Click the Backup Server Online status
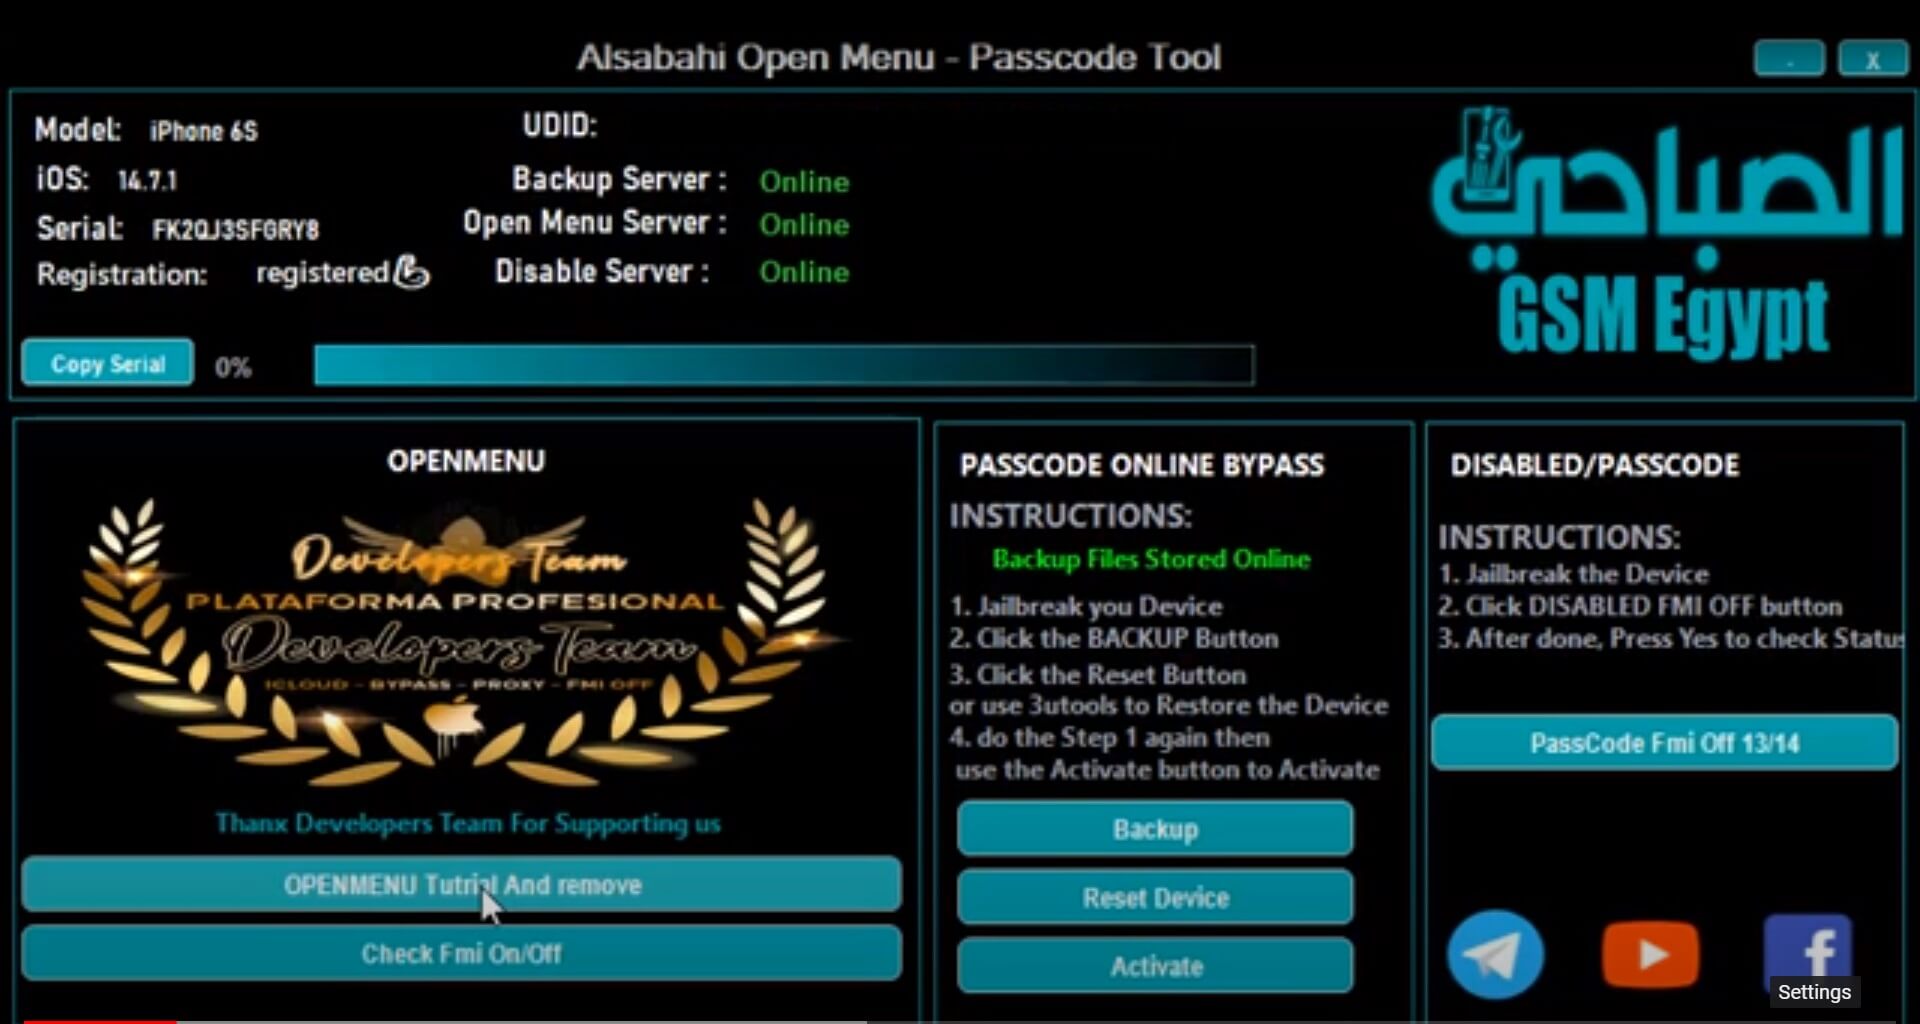 [x=804, y=182]
